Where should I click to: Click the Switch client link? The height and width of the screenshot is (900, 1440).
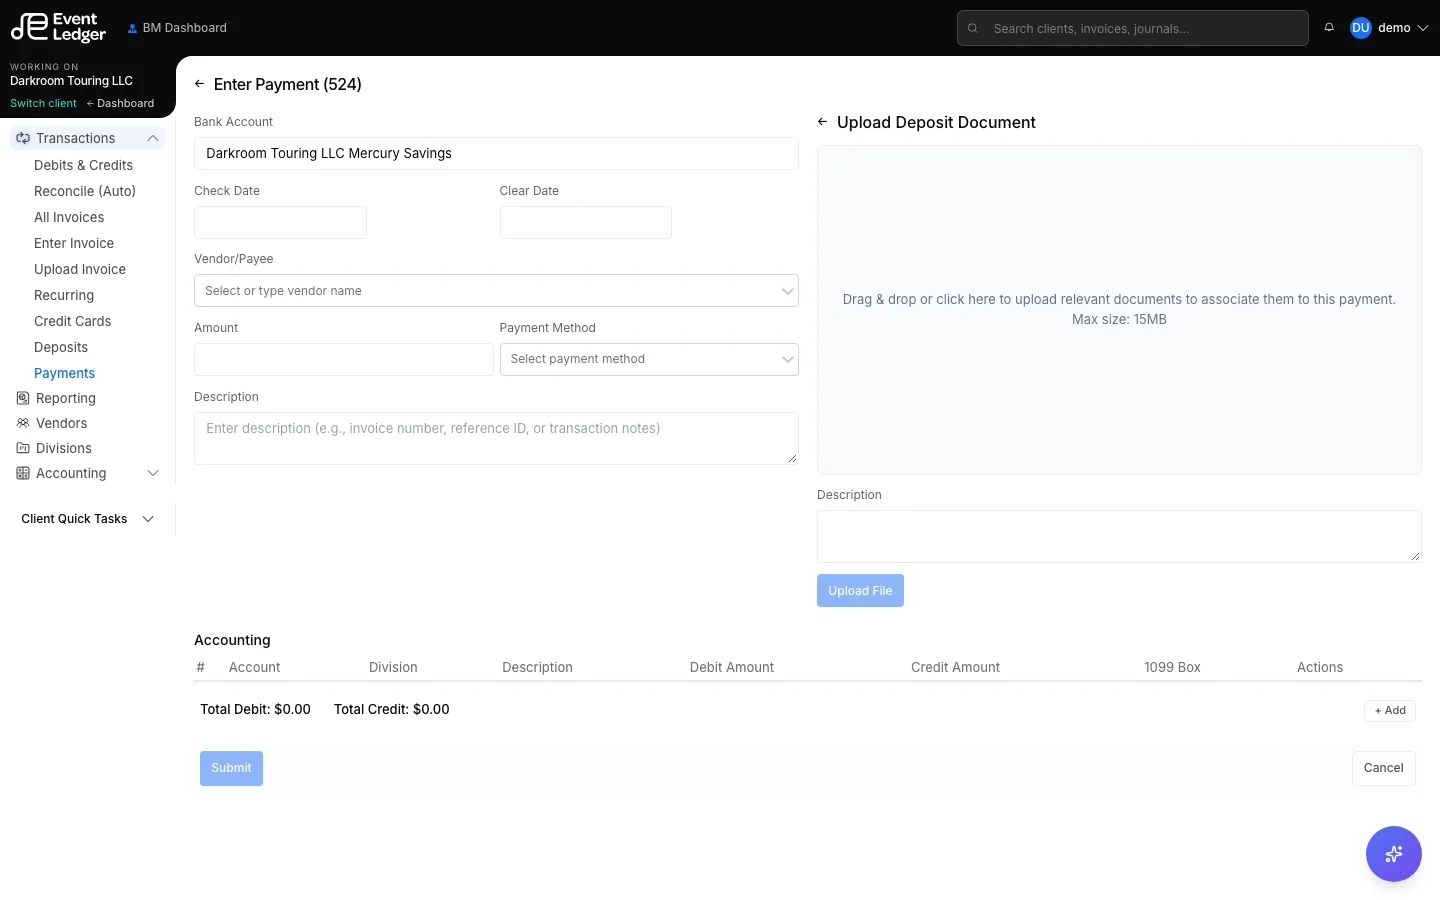pyautogui.click(x=43, y=103)
